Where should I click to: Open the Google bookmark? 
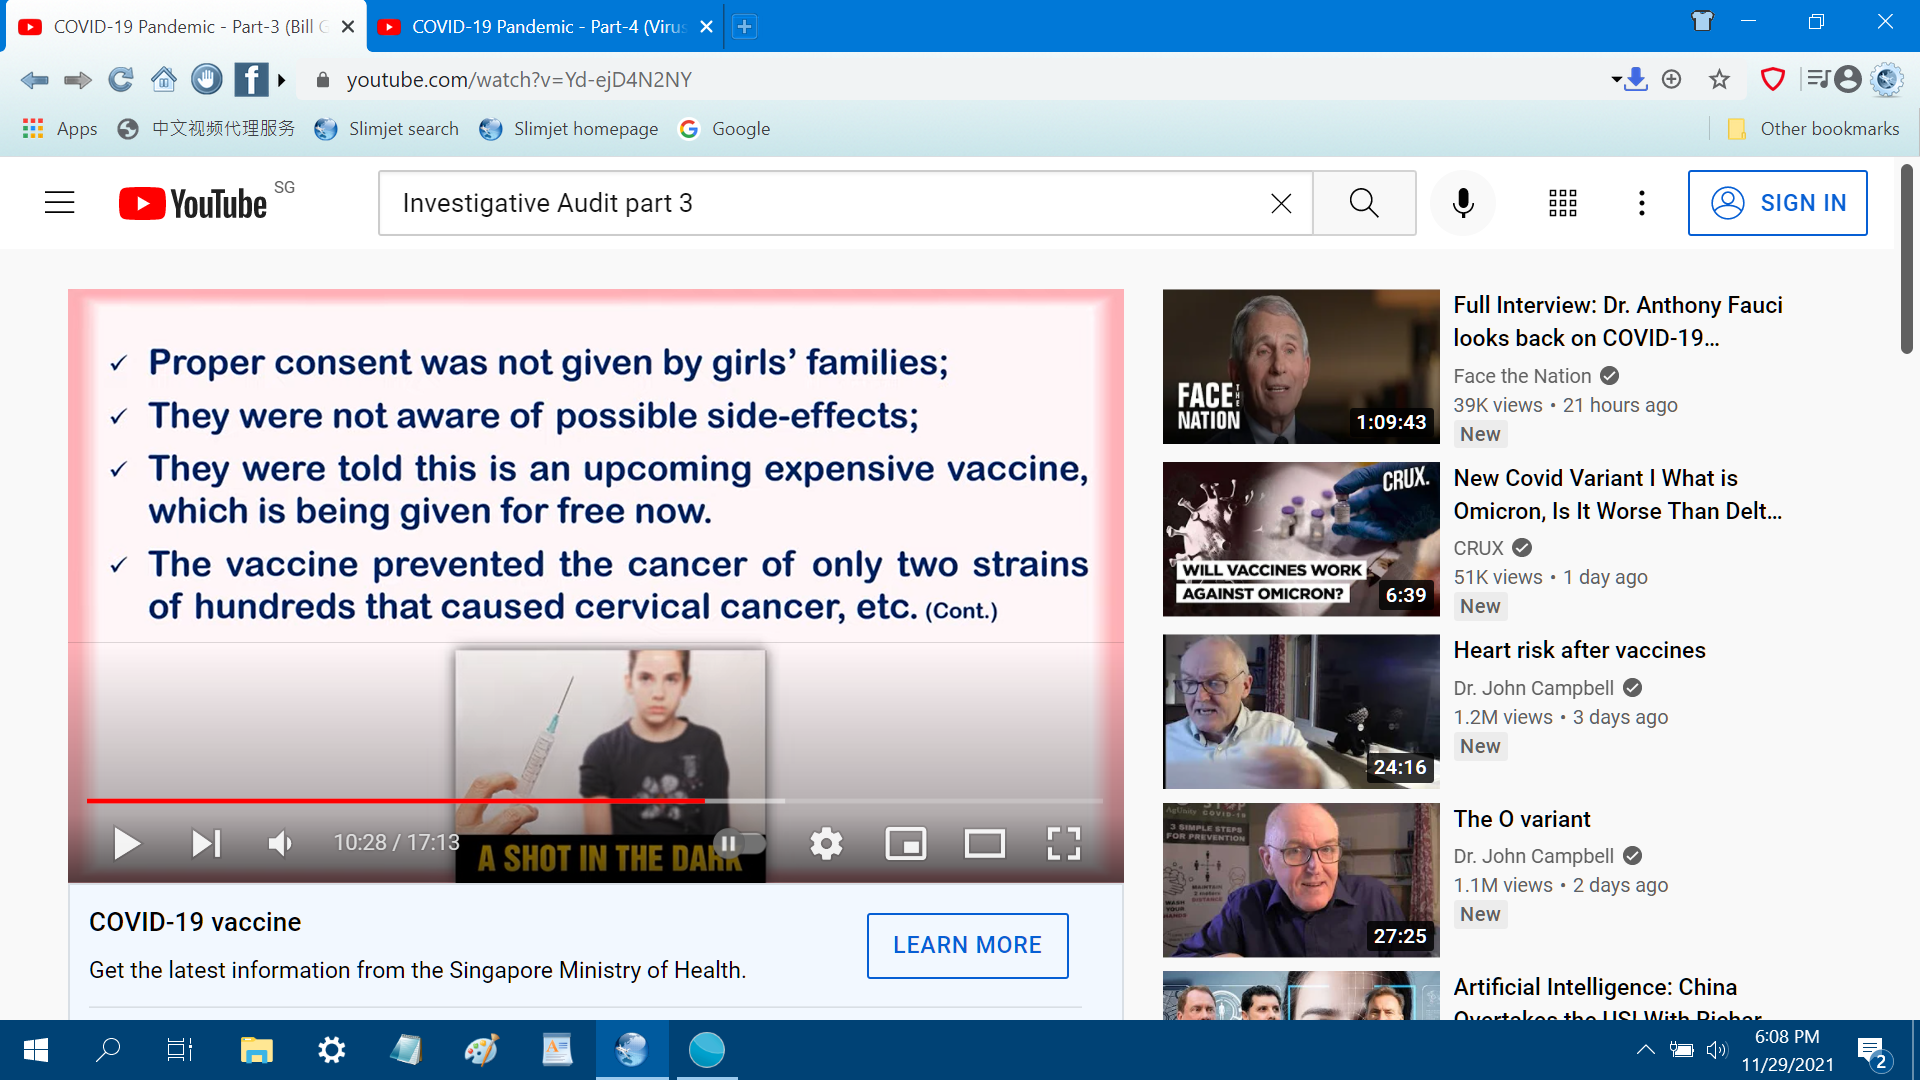pyautogui.click(x=724, y=129)
